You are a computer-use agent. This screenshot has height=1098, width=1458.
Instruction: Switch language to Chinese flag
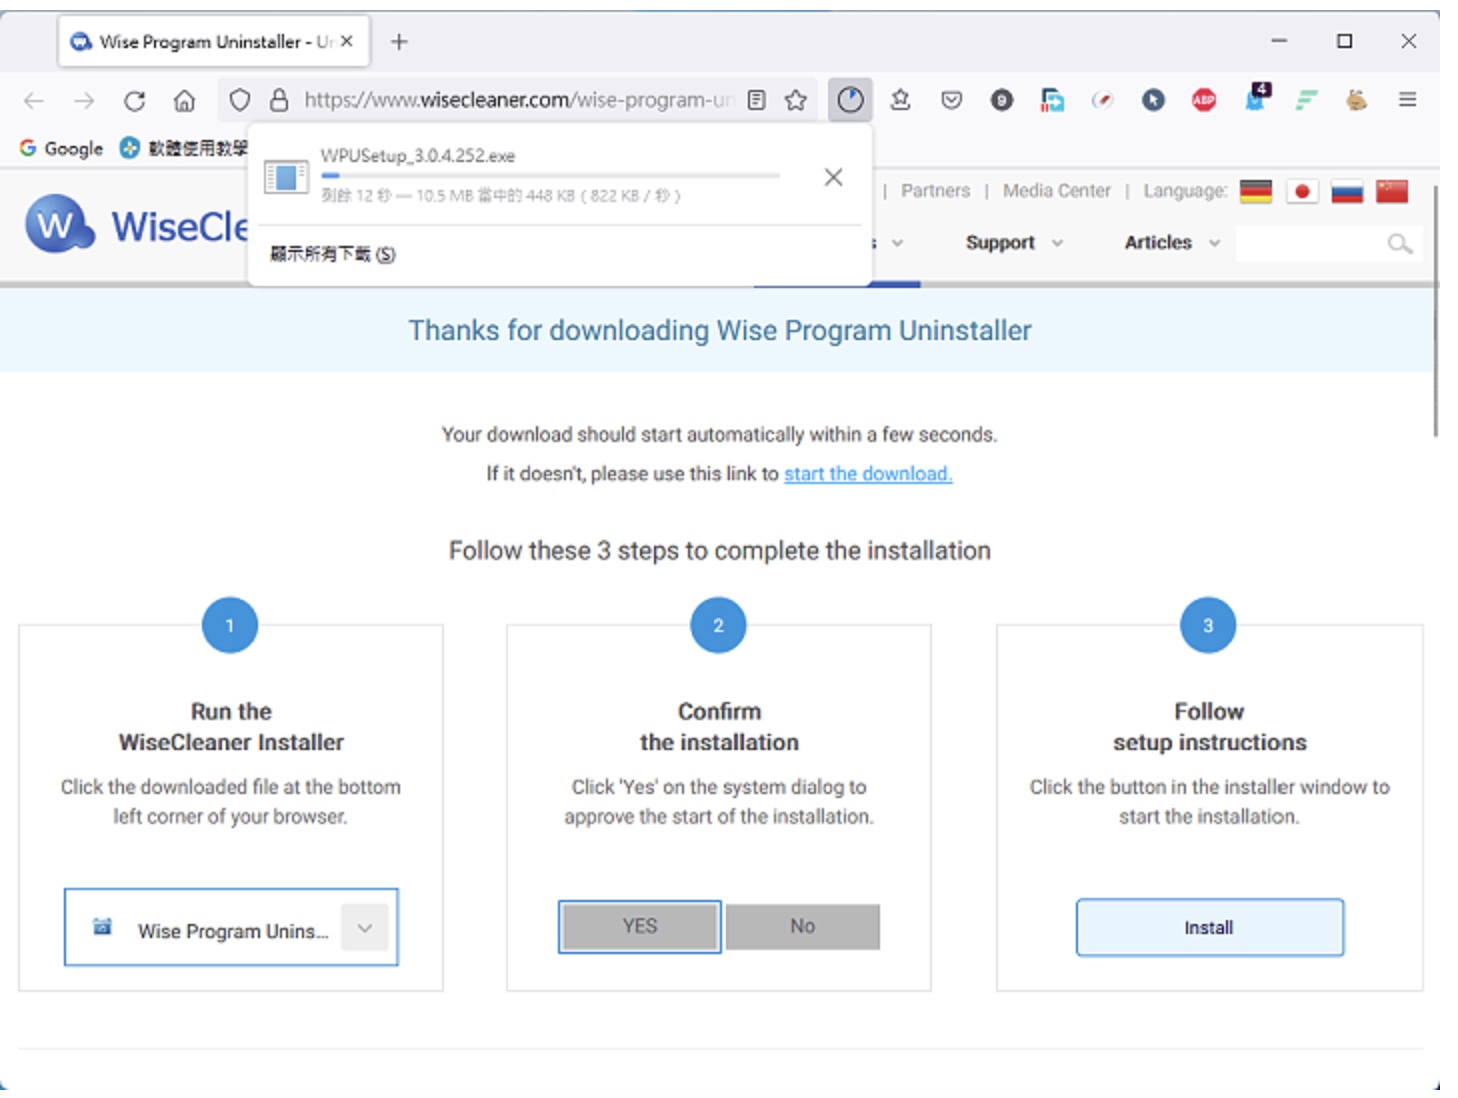point(1392,191)
